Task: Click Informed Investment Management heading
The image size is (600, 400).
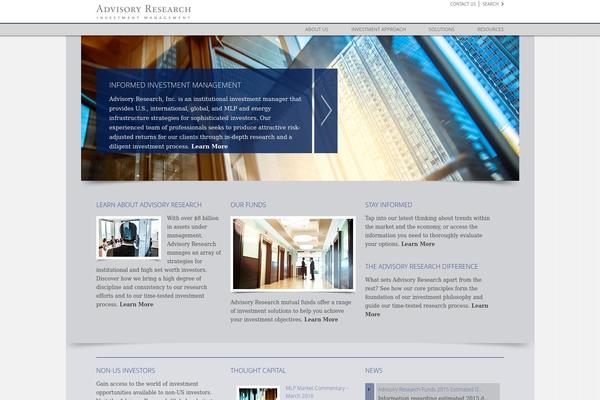Action: click(x=175, y=85)
